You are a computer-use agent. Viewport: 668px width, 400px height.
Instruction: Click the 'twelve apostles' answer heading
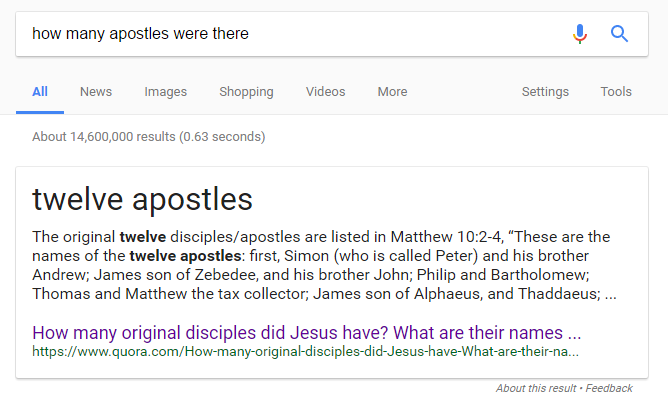[x=142, y=199]
